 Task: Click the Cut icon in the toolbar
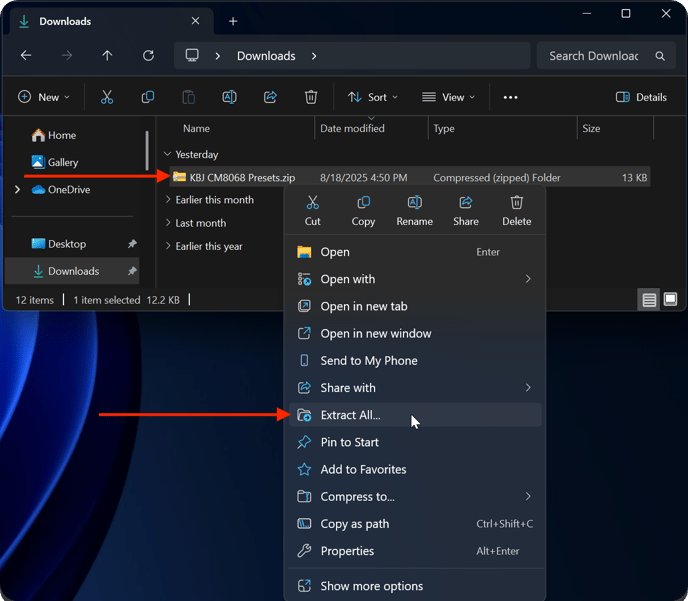(x=107, y=97)
